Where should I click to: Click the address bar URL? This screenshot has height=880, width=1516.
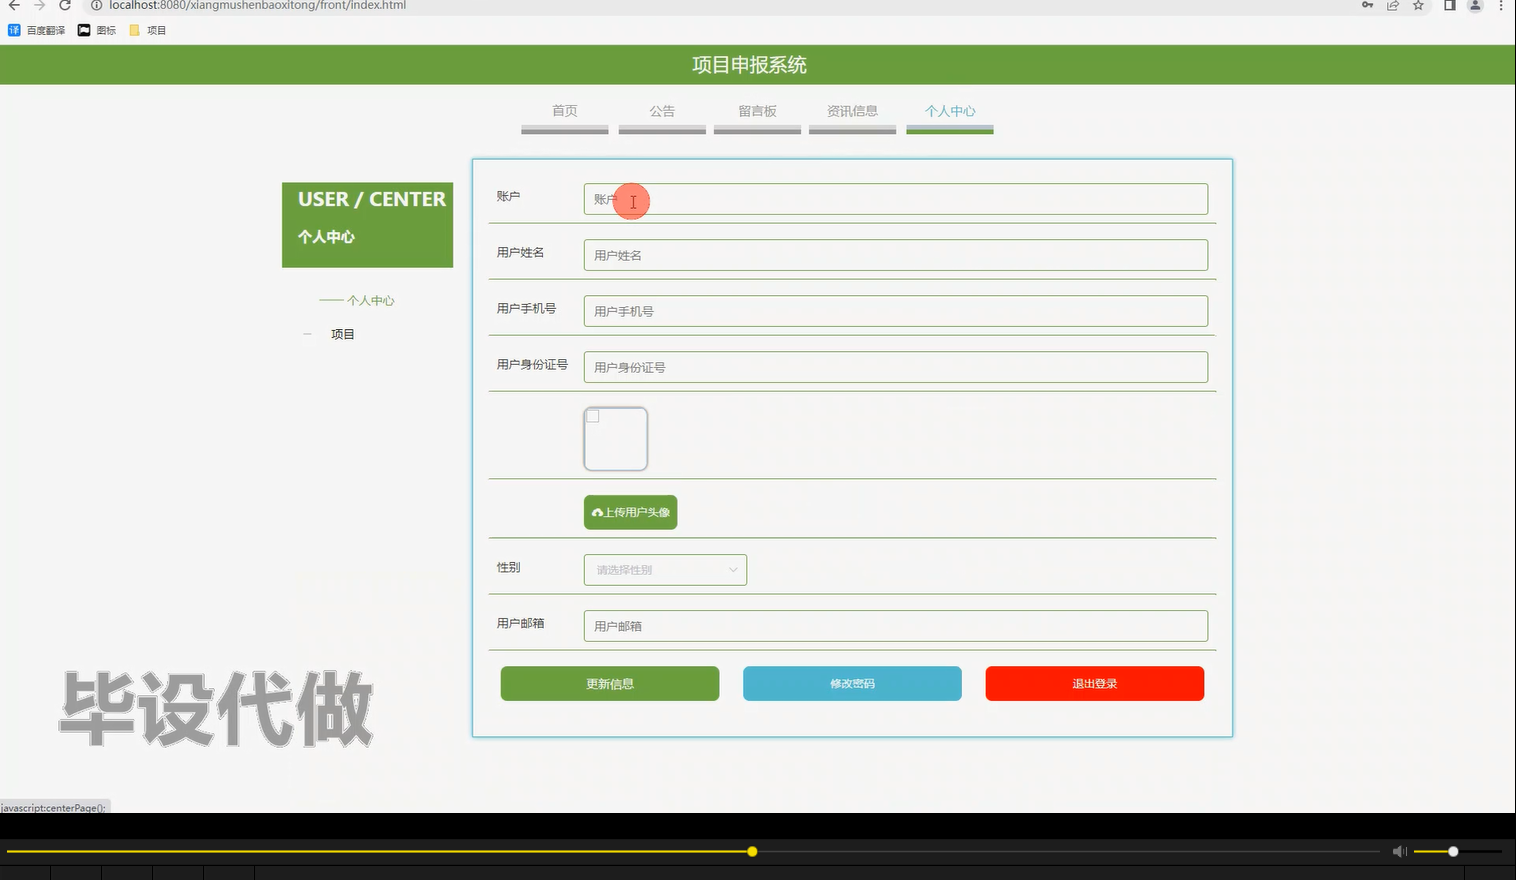257,5
